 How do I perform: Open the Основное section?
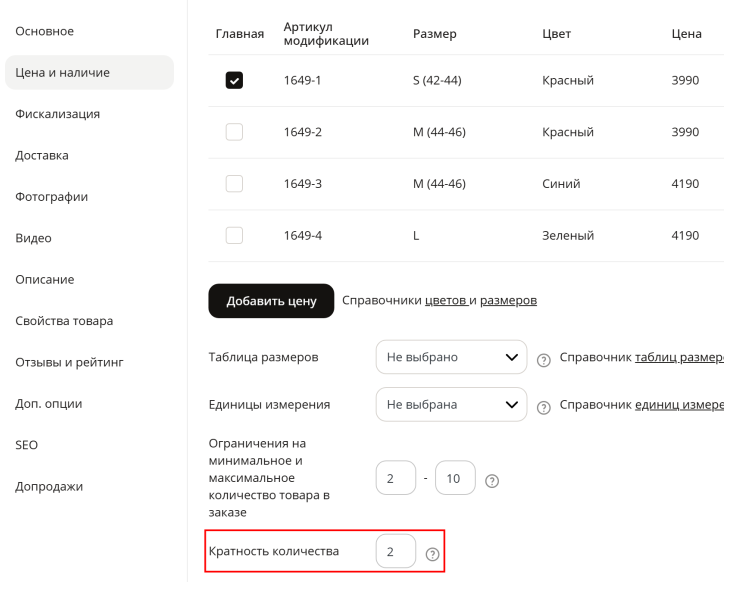click(44, 31)
